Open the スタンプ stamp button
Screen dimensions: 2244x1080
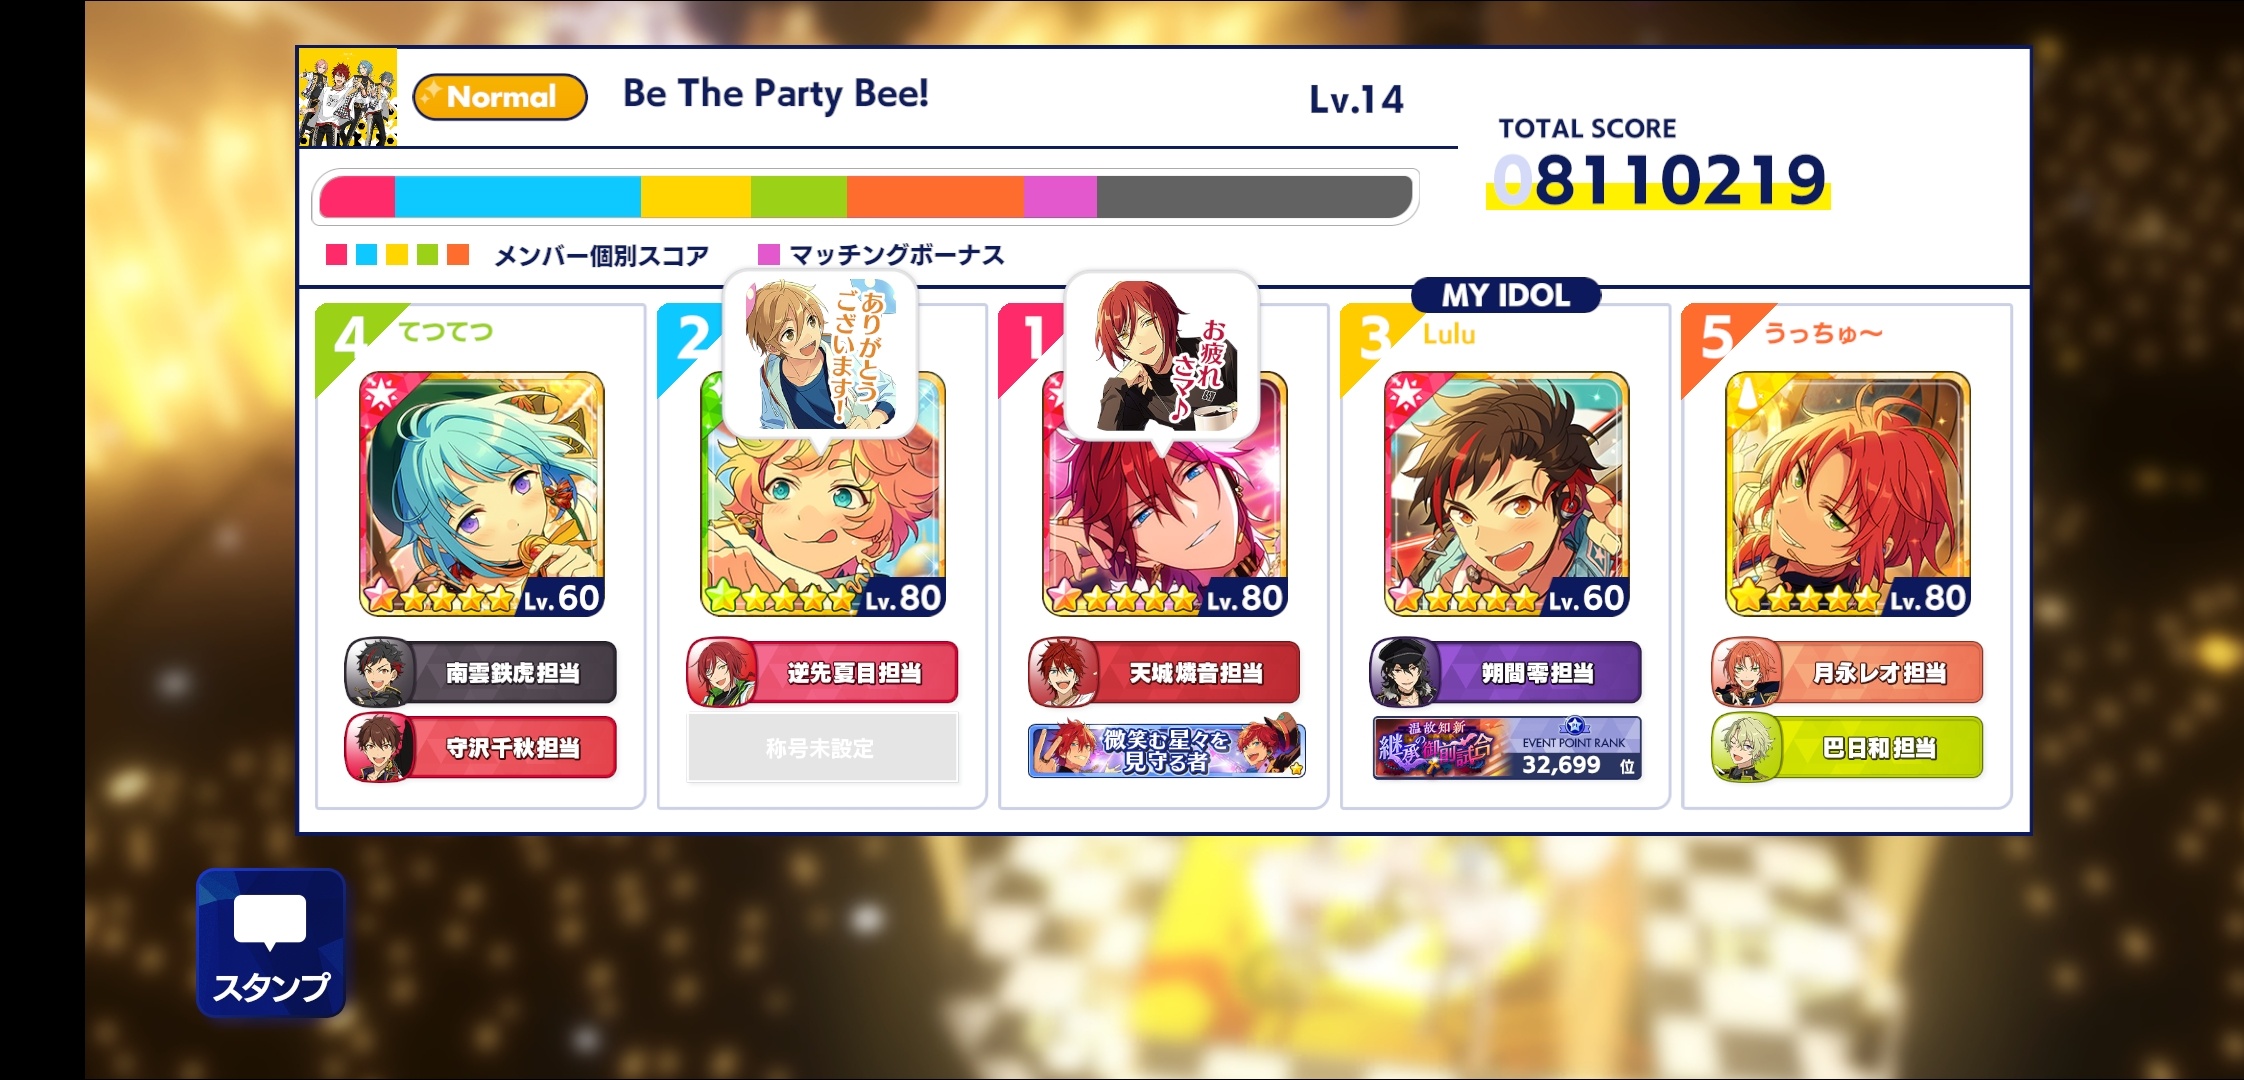(271, 943)
